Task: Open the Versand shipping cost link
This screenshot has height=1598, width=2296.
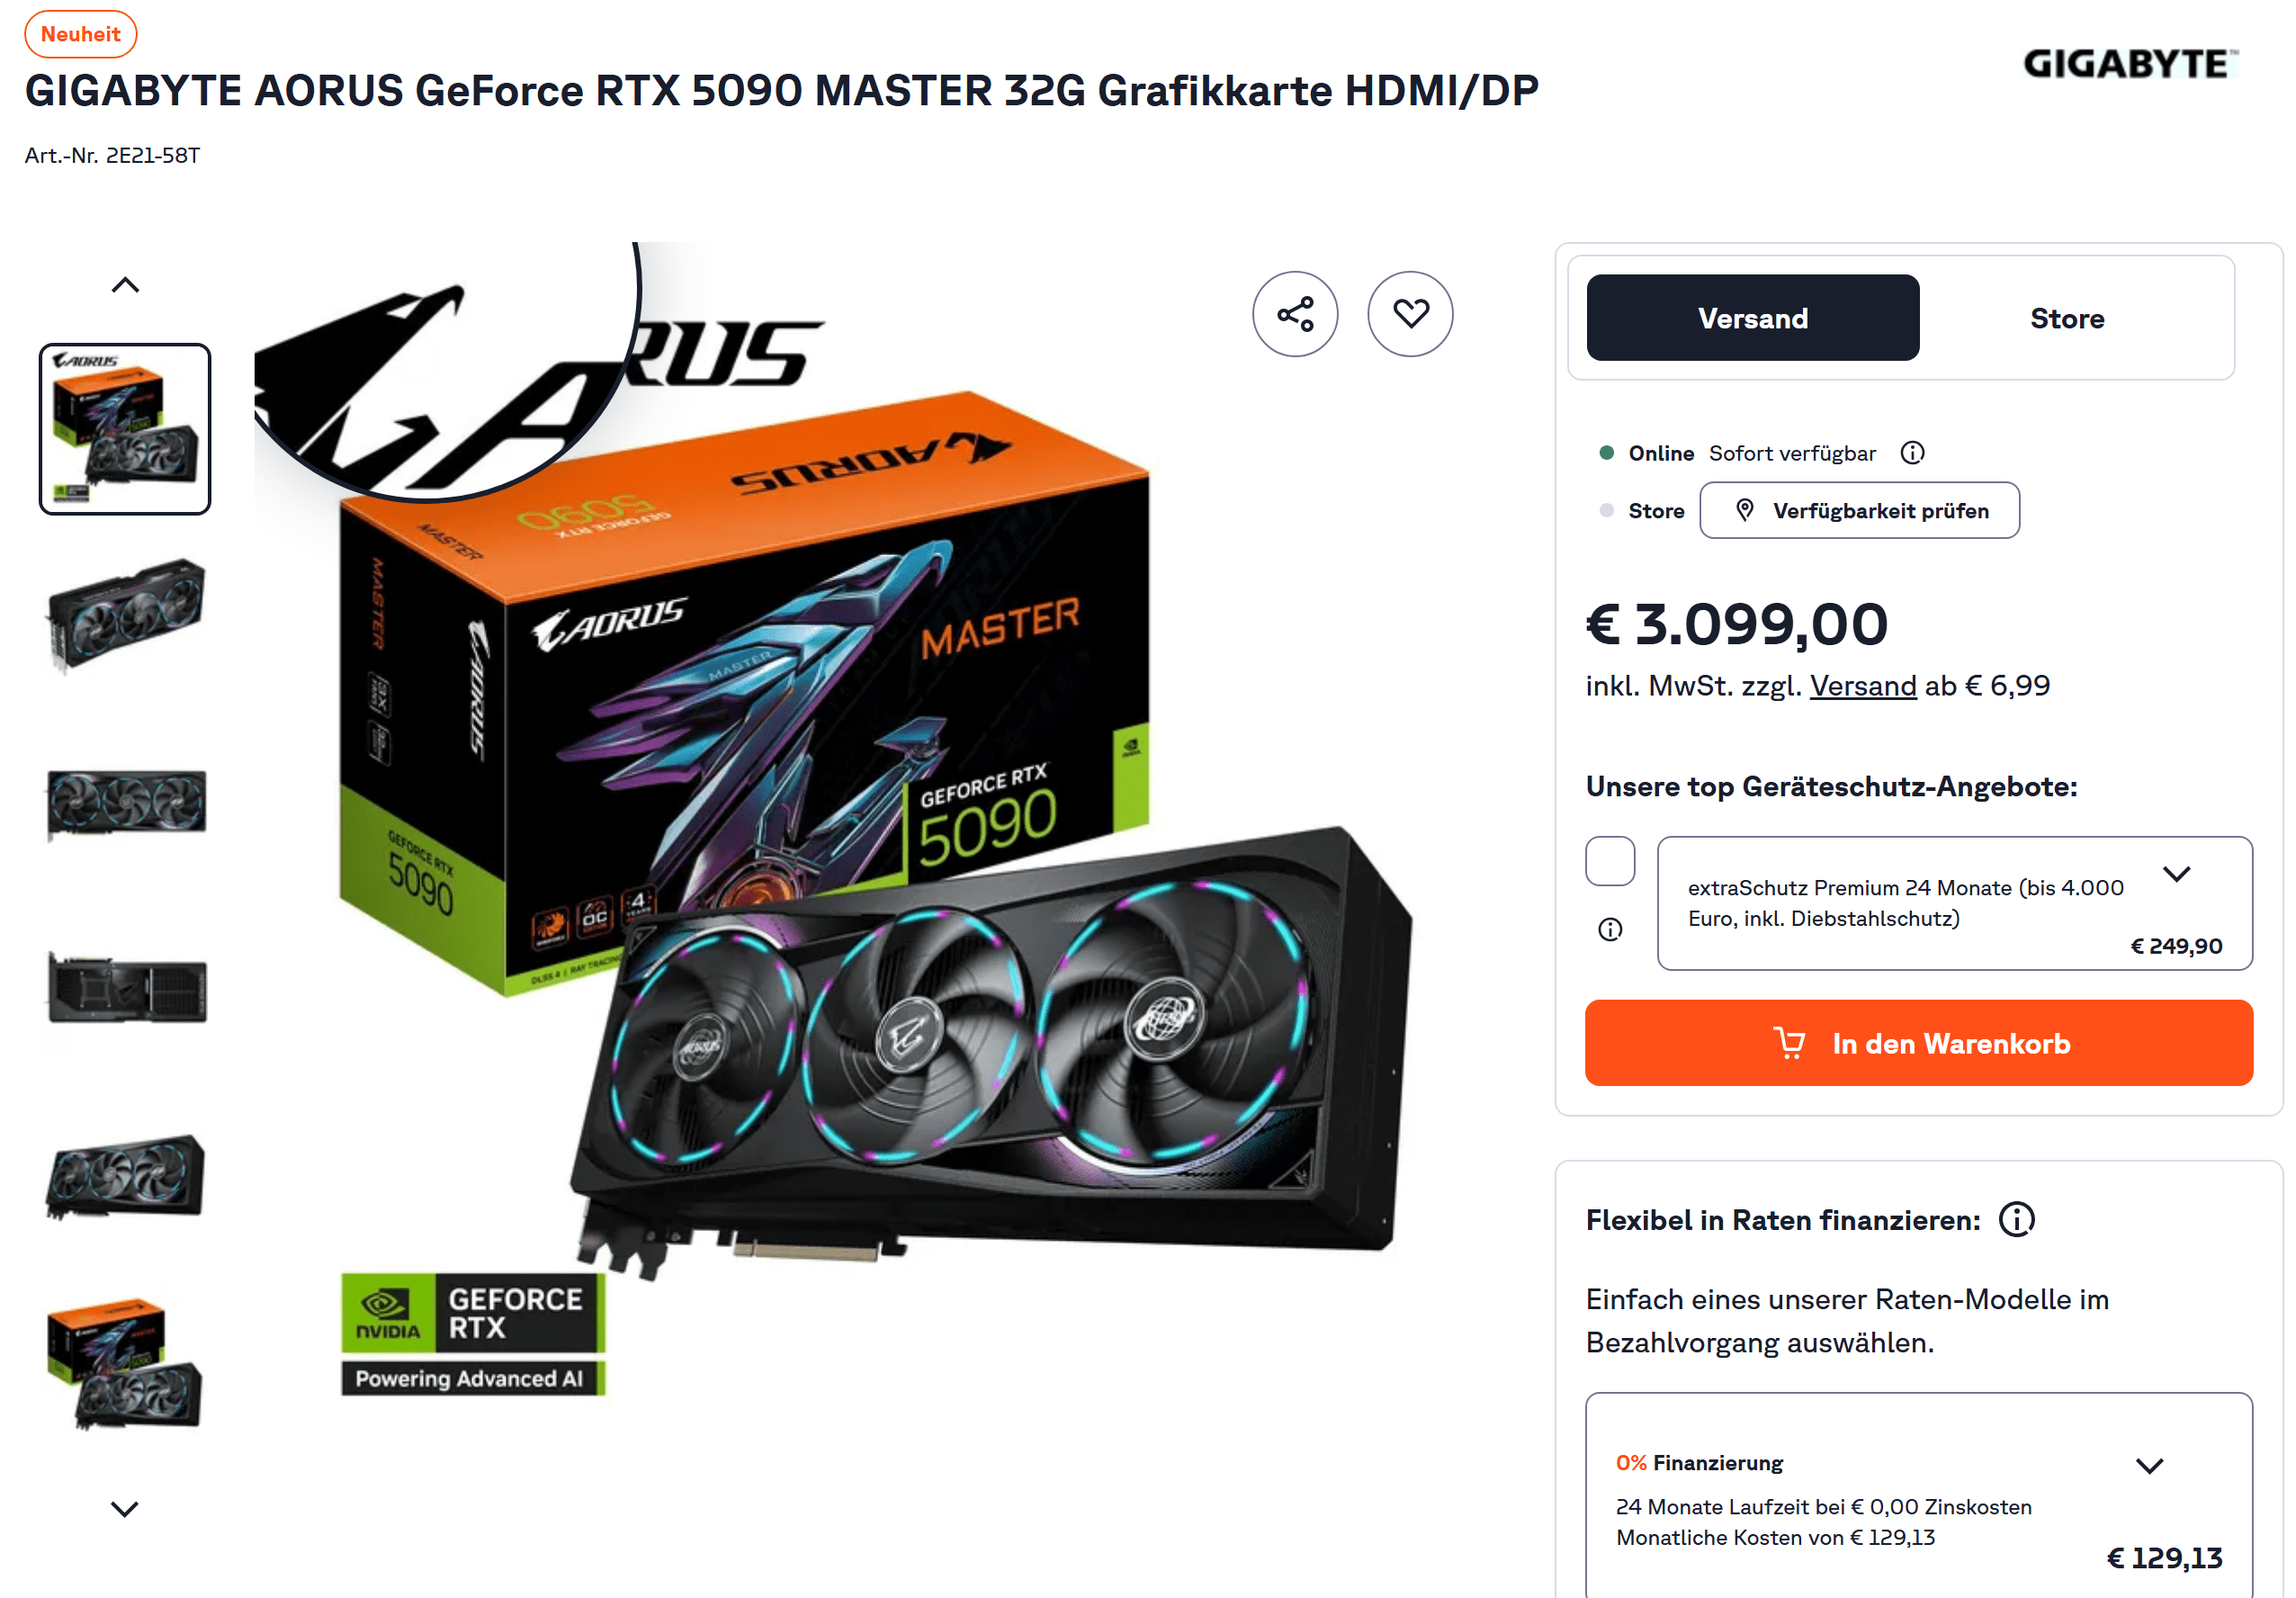Action: [x=1863, y=686]
